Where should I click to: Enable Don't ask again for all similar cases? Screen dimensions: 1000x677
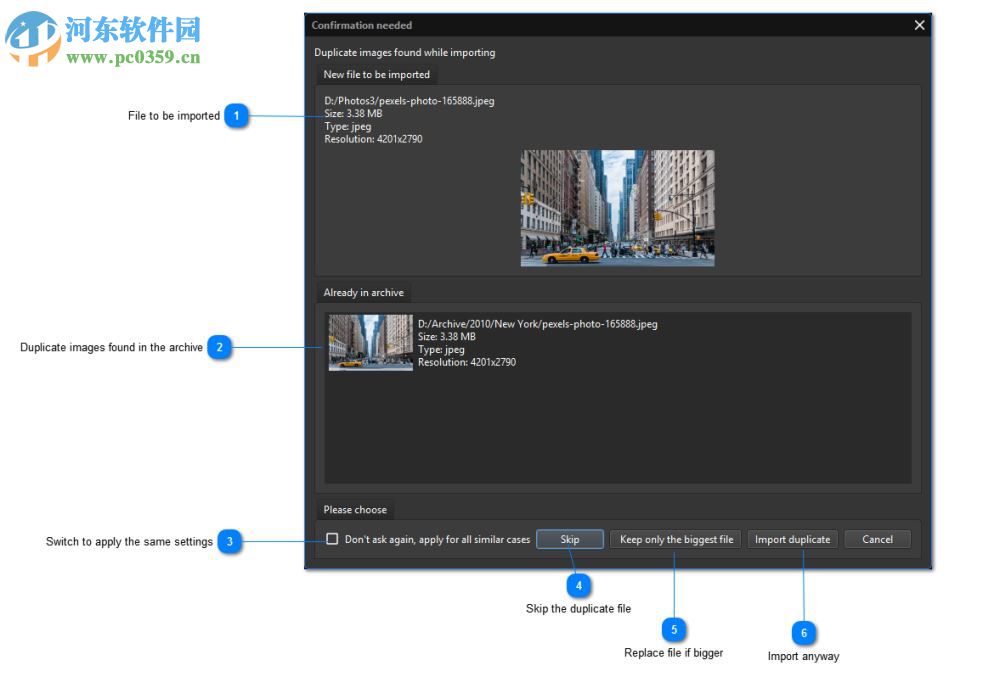point(331,539)
